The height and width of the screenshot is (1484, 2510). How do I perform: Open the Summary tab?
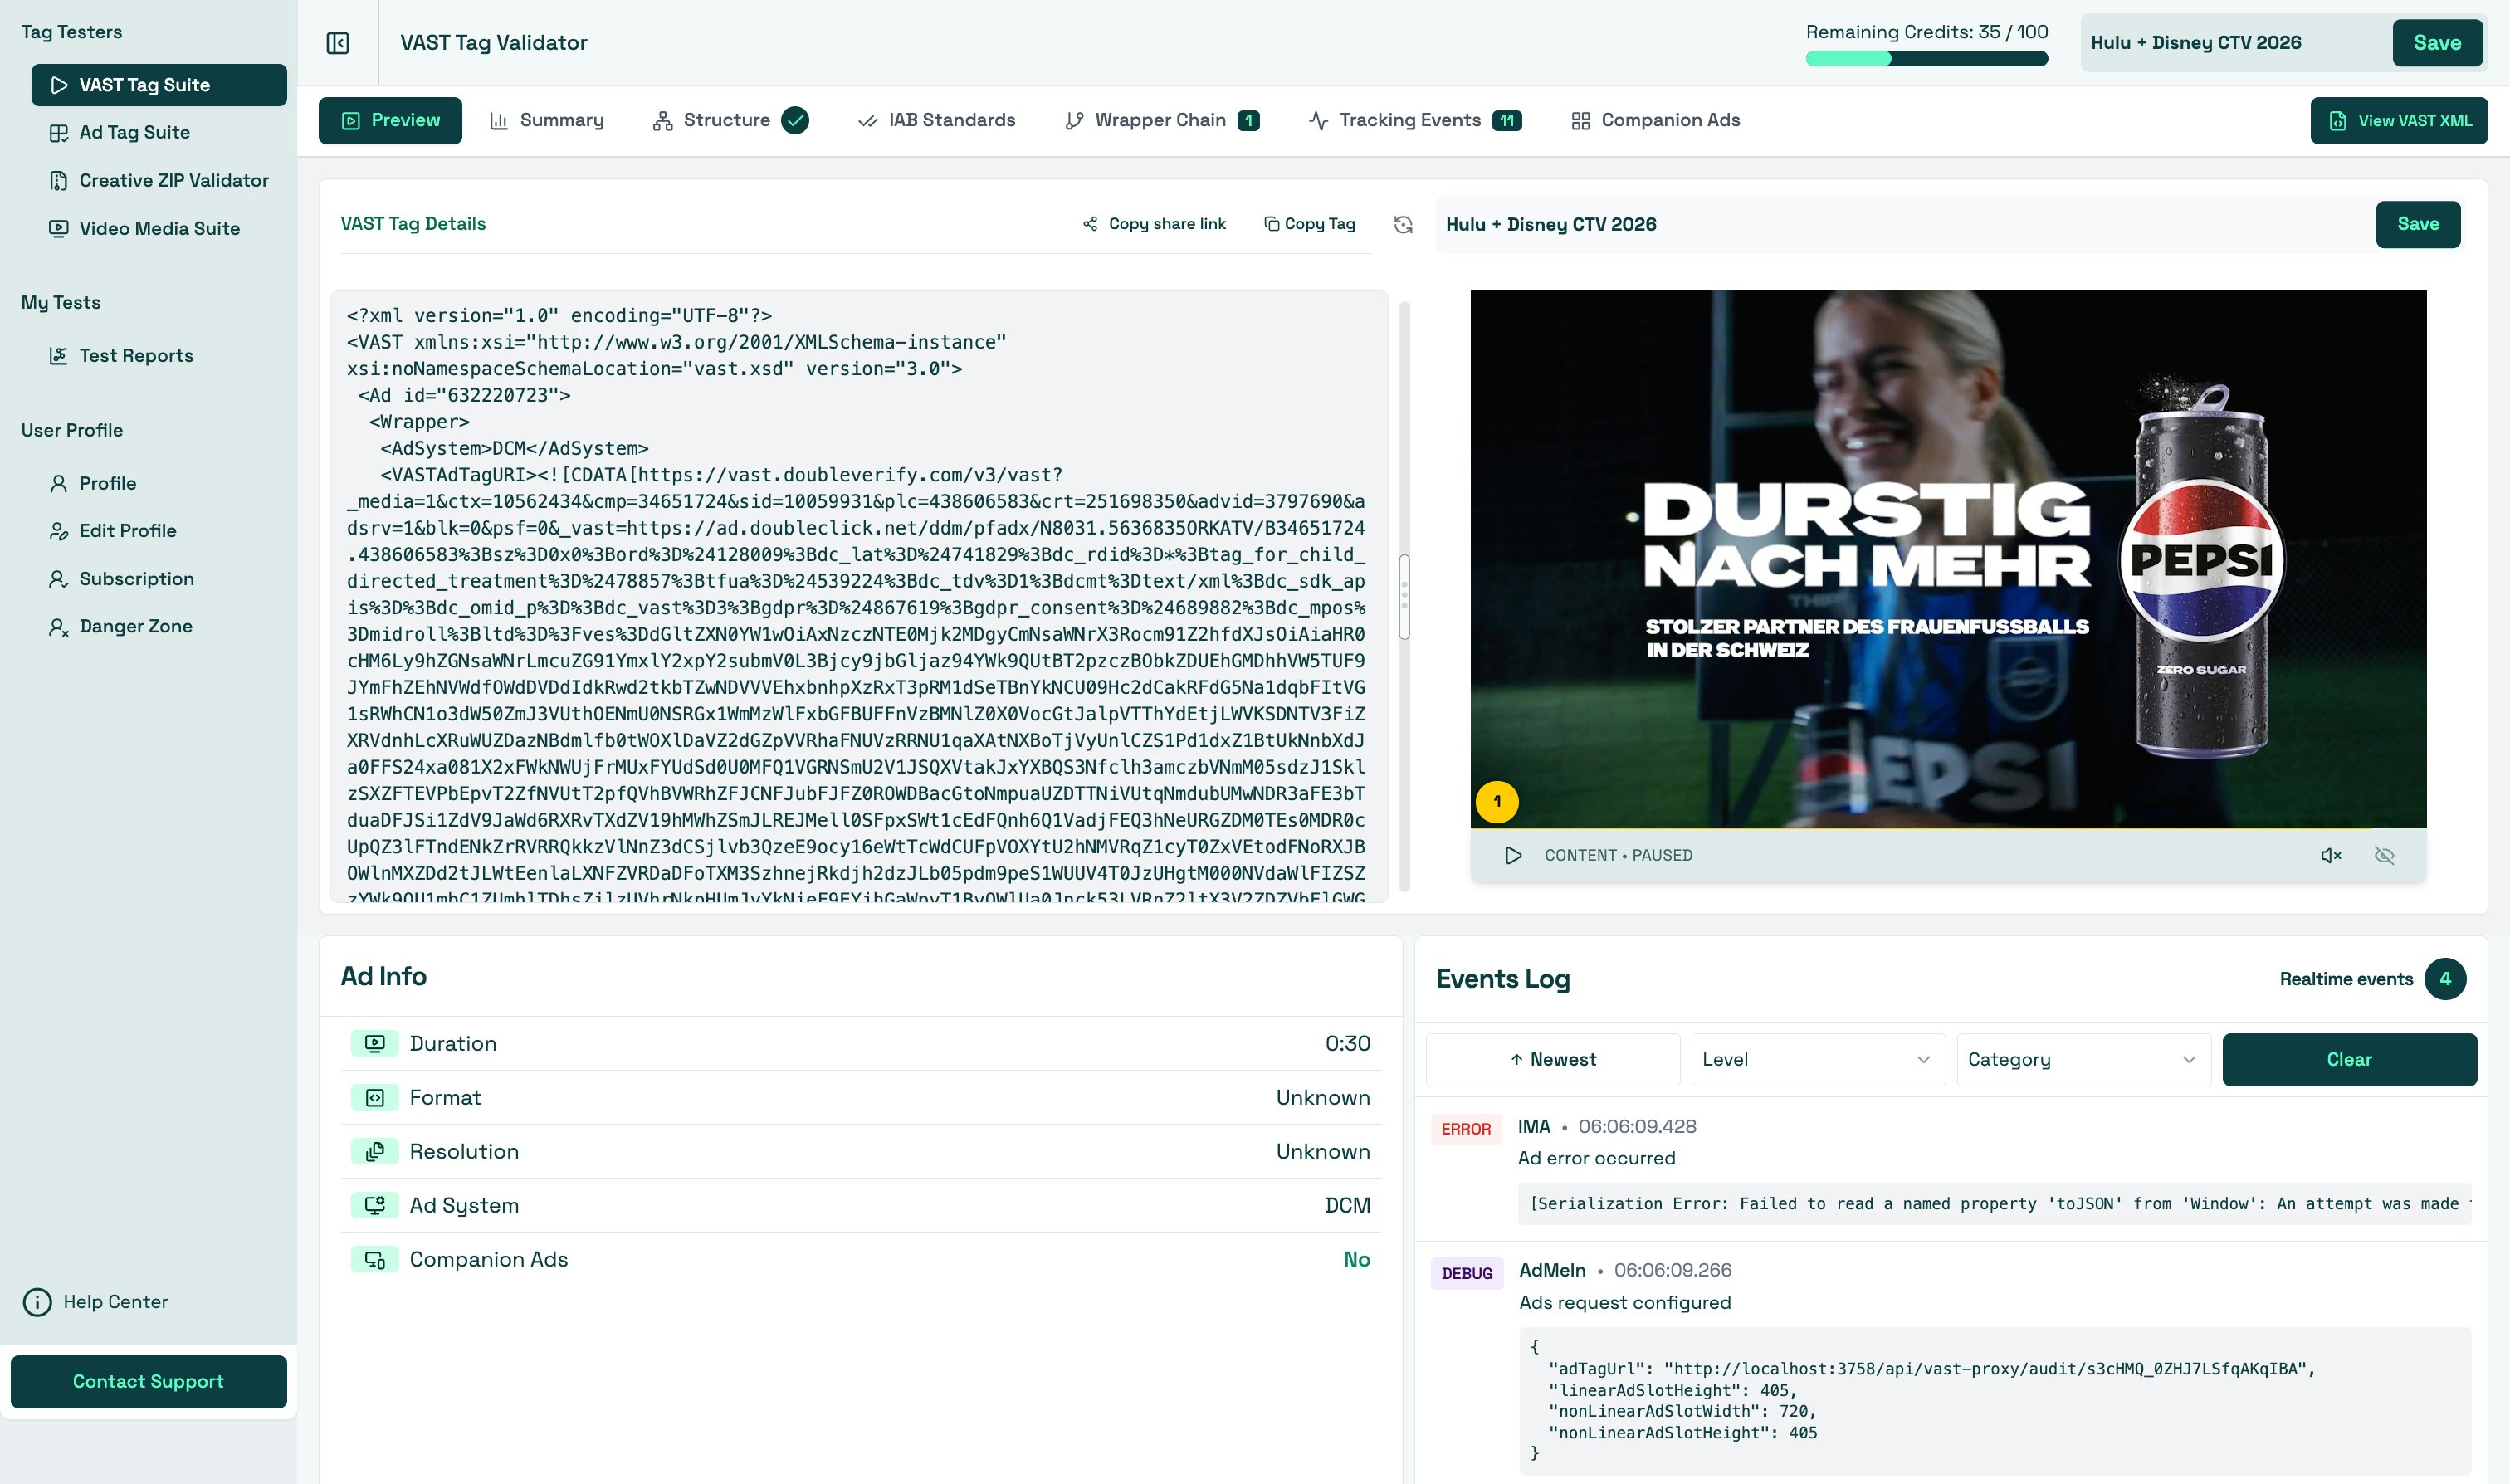(547, 121)
